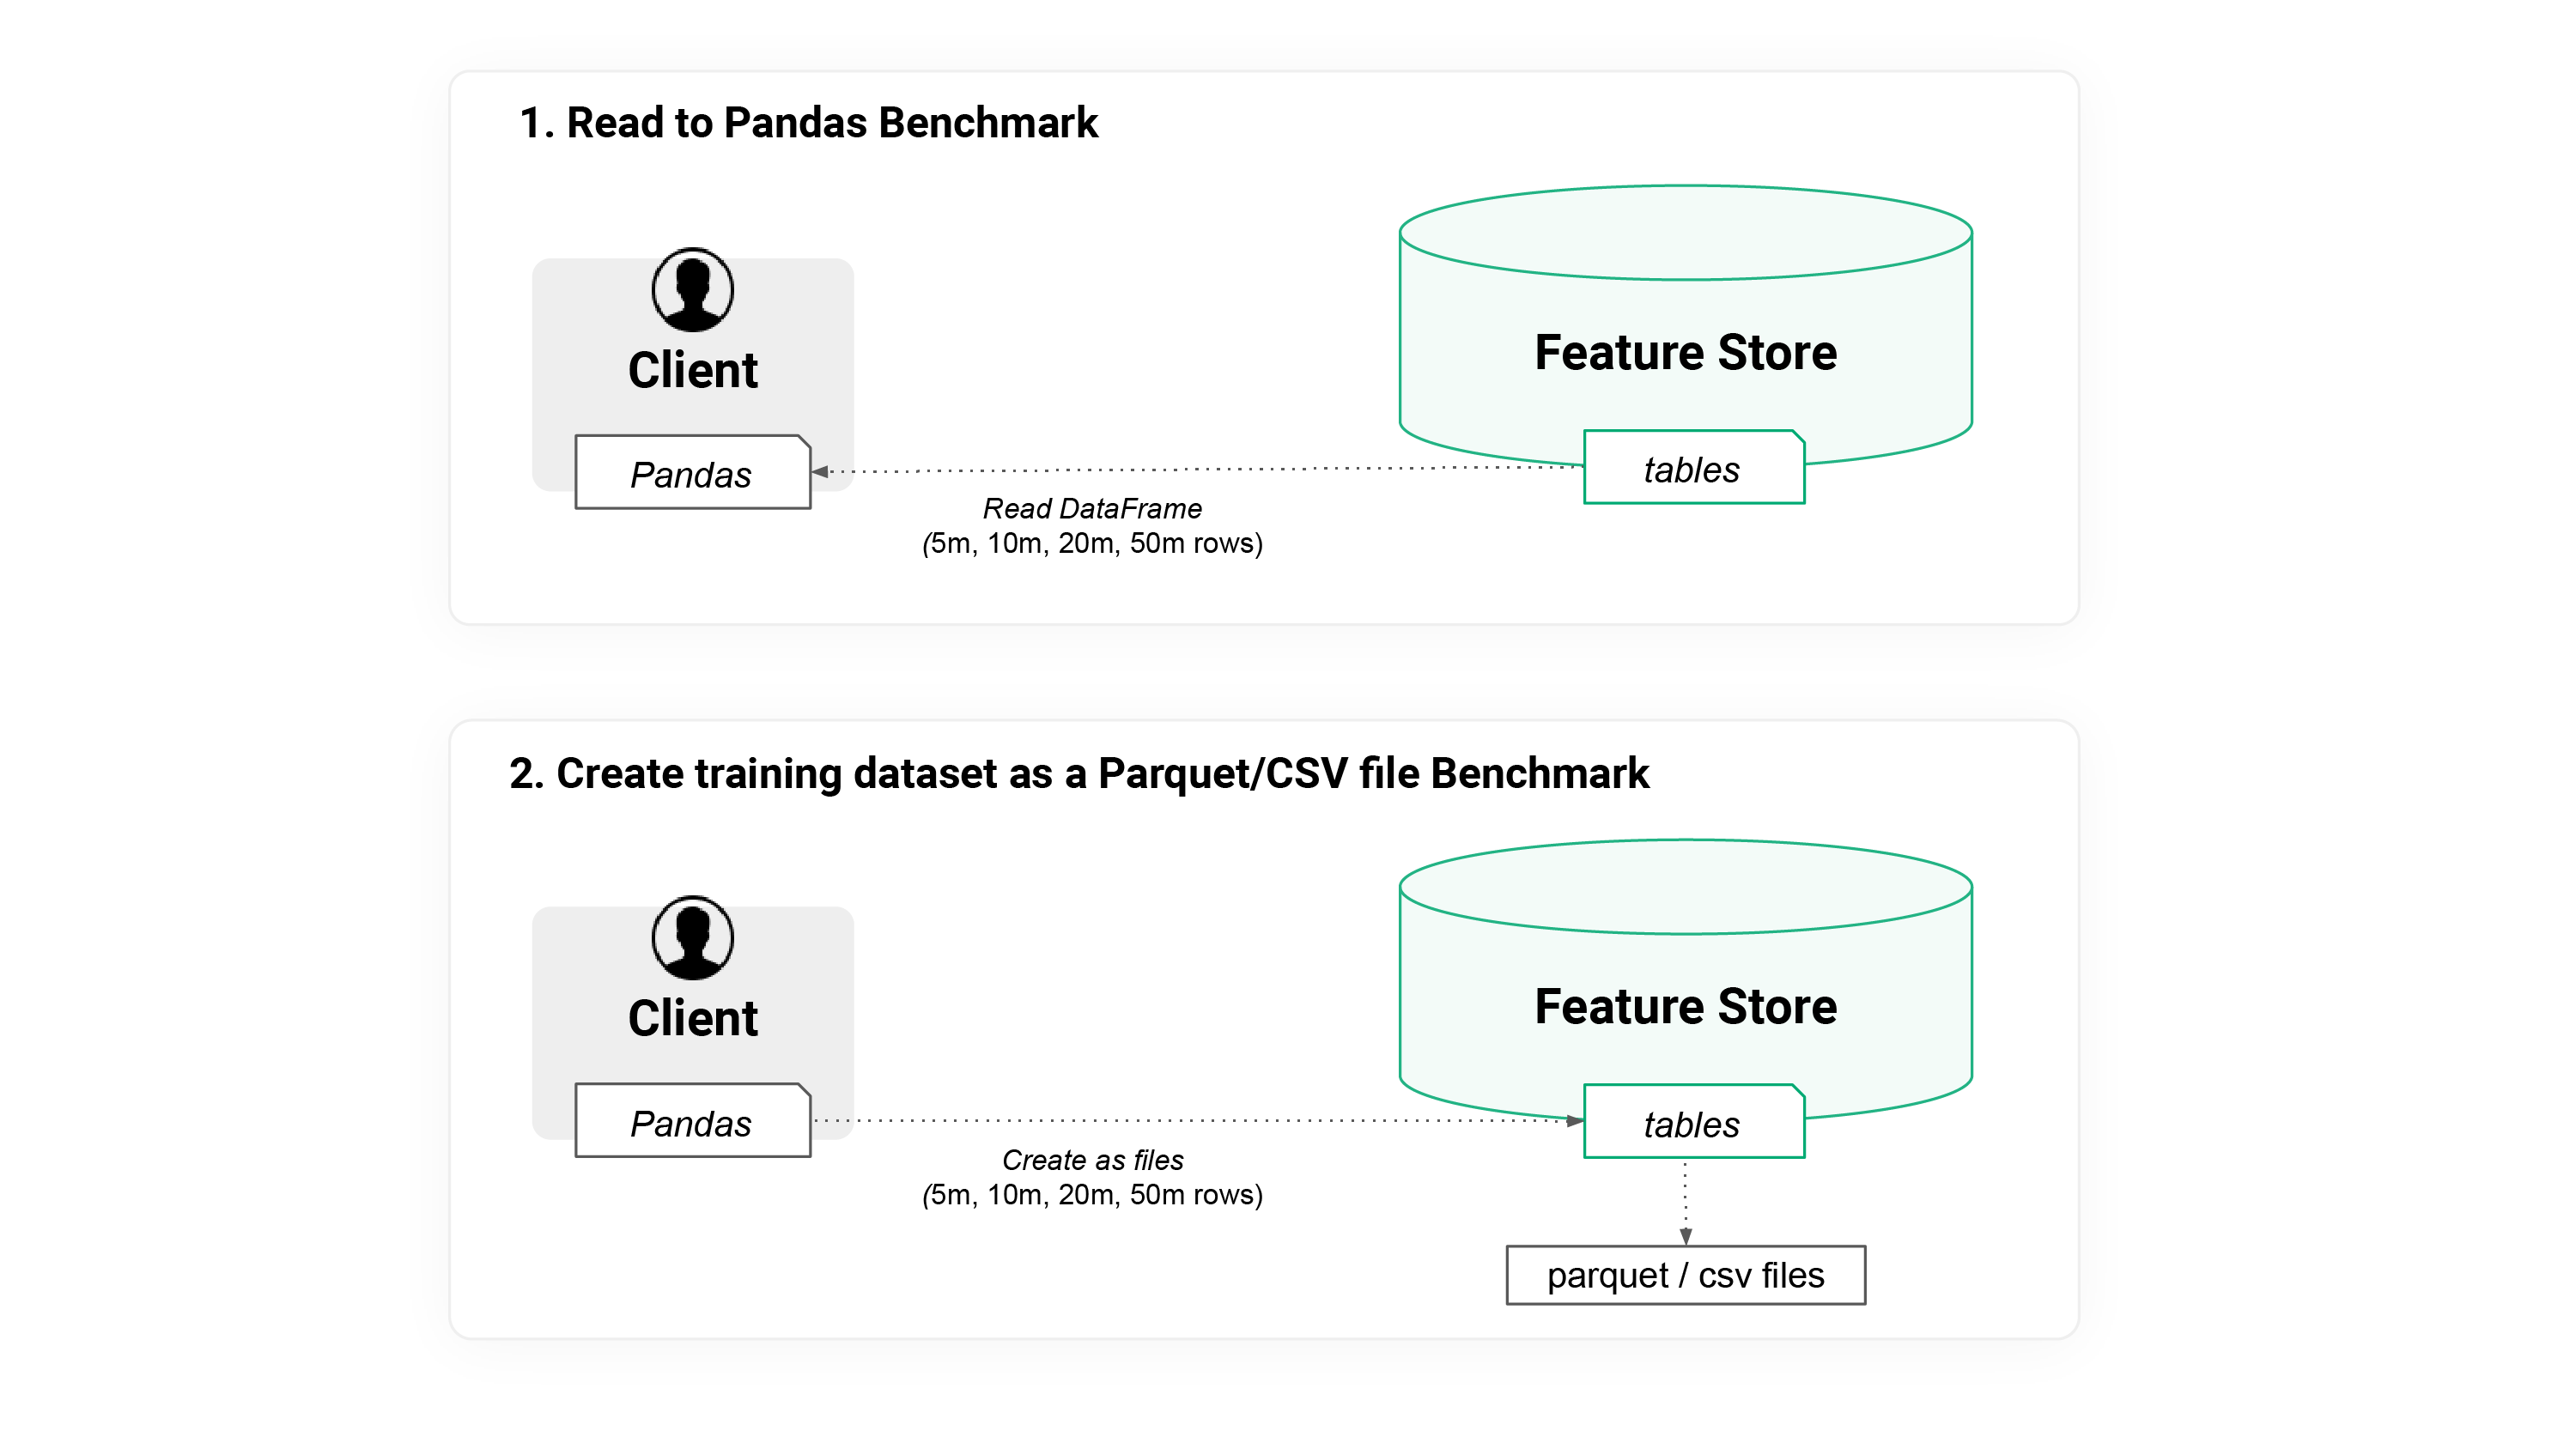Viewport: 2576px width, 1449px height.
Task: Click the arrowhead pointing down to parquet files
Action: point(1685,1236)
